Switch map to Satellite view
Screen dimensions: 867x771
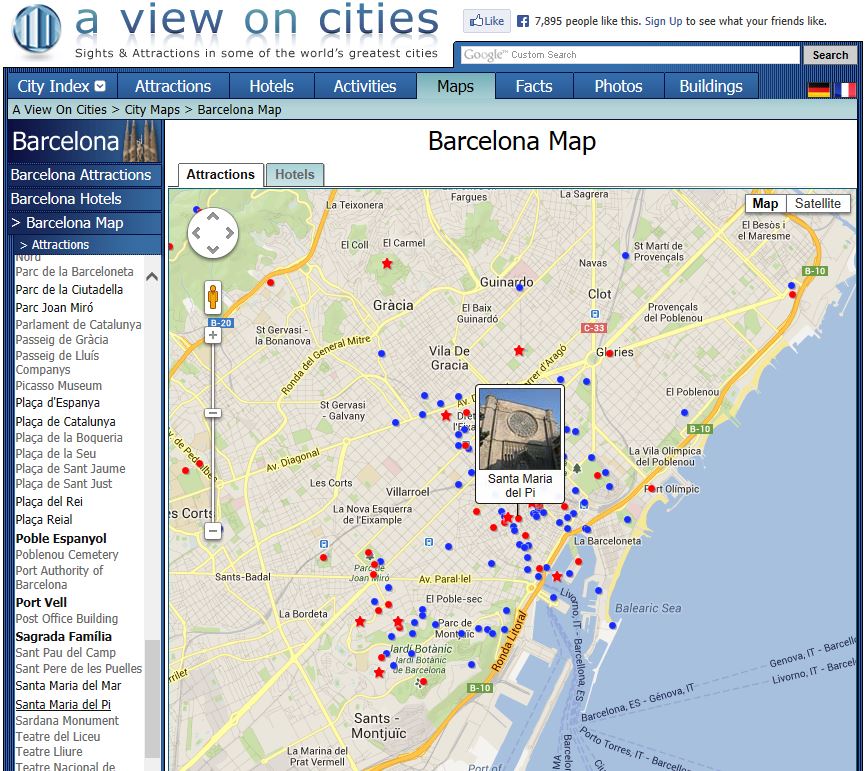[x=817, y=204]
